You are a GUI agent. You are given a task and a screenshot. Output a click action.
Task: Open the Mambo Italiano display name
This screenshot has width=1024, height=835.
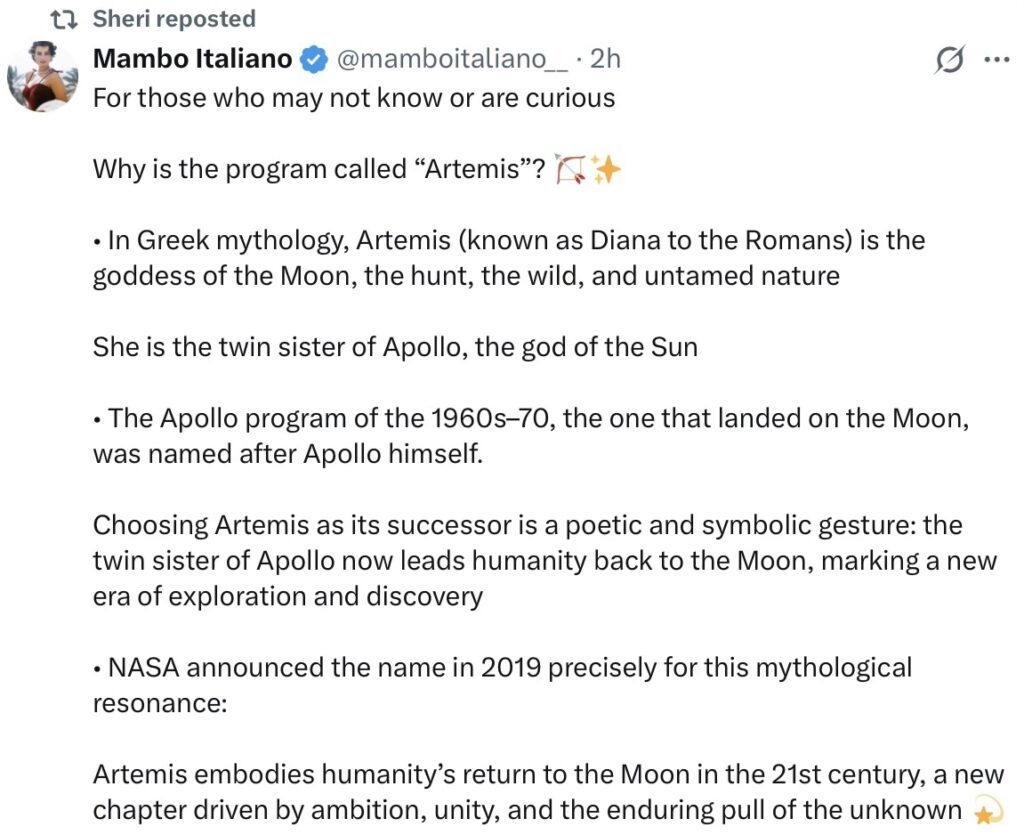pos(193,59)
